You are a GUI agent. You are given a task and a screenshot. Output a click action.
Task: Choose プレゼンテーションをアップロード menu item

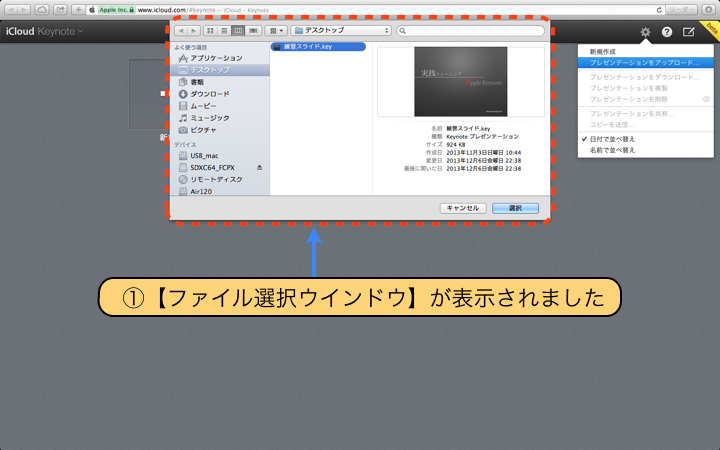point(646,62)
